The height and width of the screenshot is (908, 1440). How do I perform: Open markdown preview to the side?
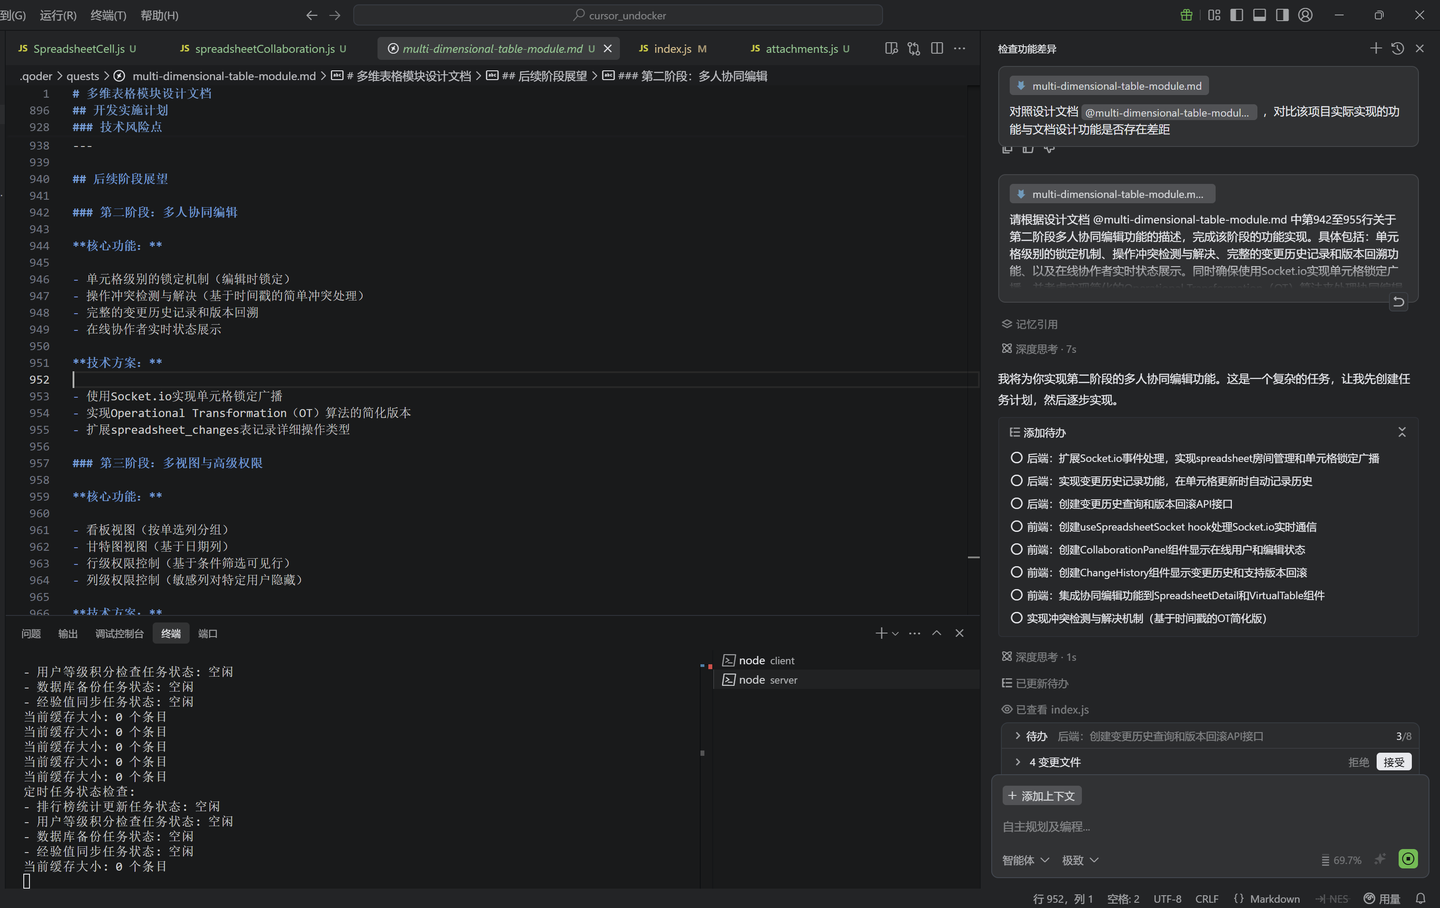[891, 48]
